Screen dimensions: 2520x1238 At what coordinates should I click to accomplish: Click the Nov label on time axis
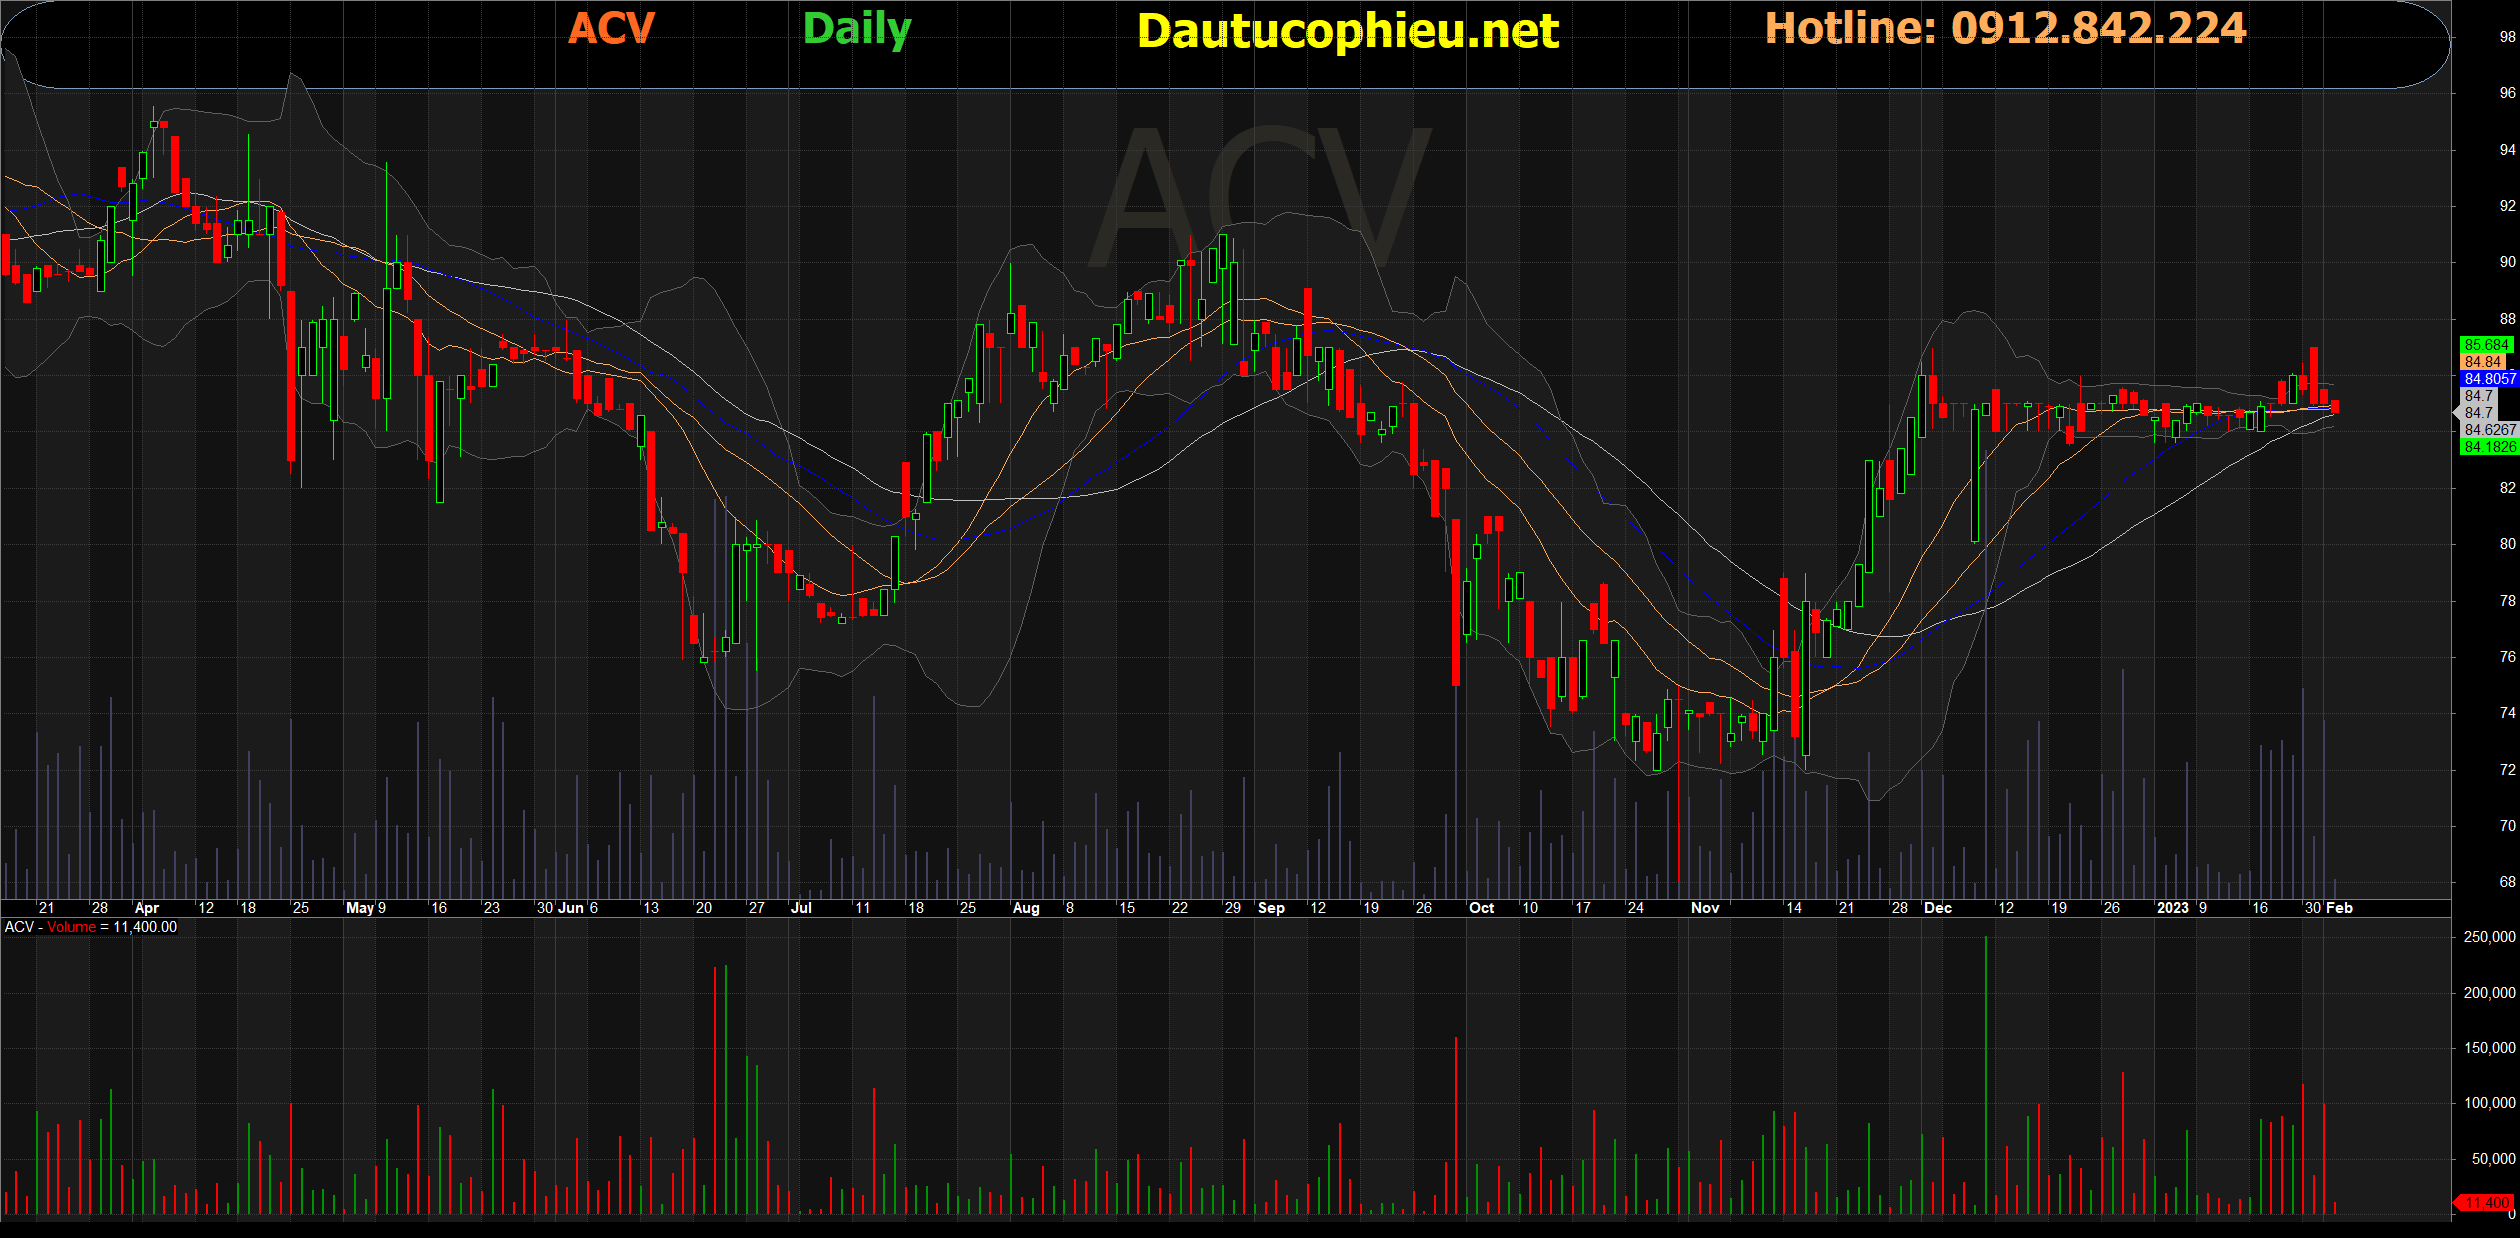1704,908
